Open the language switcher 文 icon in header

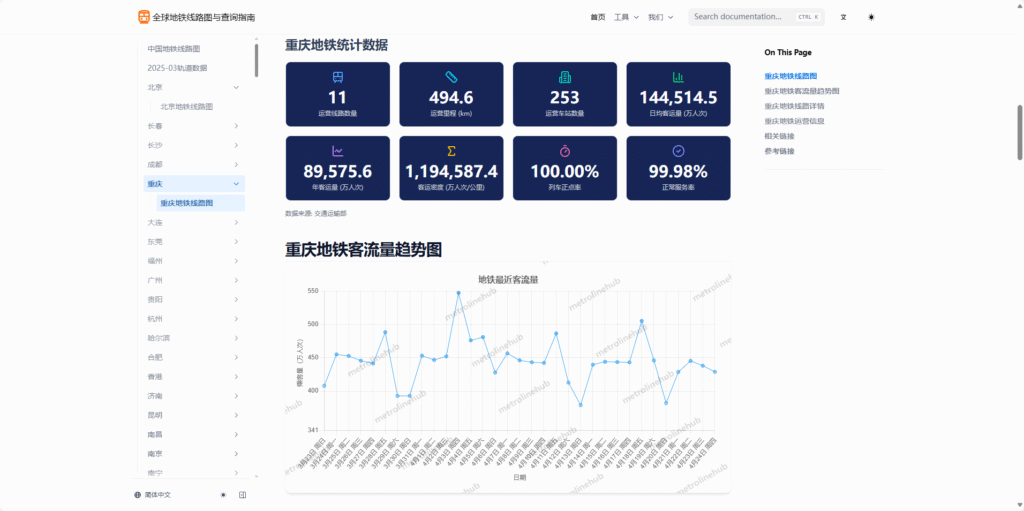[843, 17]
